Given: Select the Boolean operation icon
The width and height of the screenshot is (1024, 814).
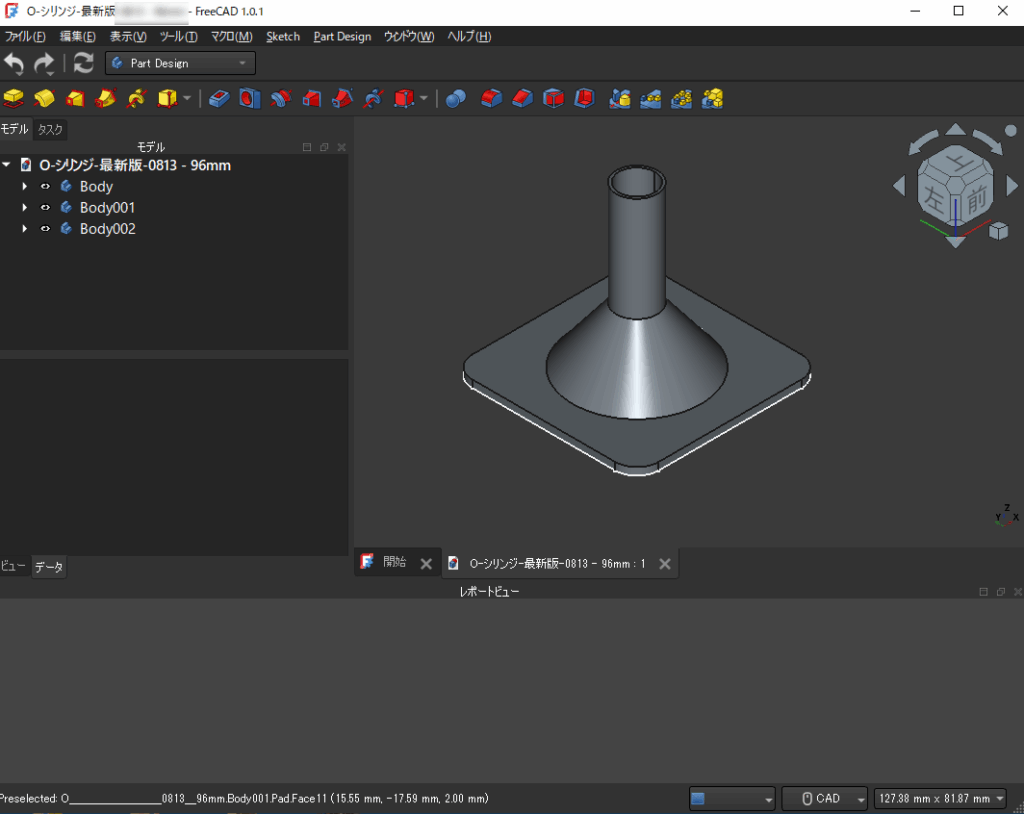Looking at the screenshot, I should coord(456,98).
